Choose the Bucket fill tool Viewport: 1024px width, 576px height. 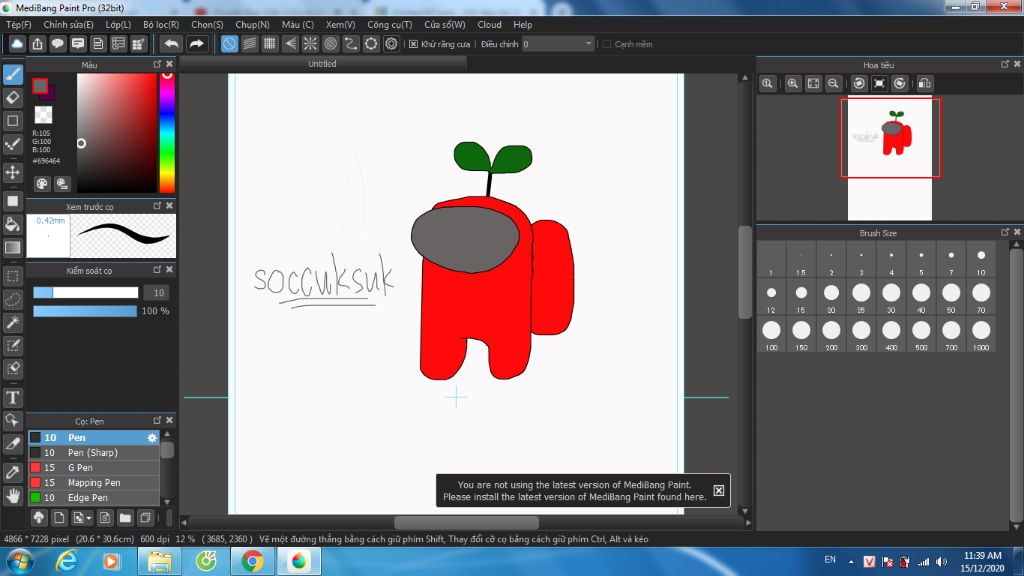coord(13,225)
